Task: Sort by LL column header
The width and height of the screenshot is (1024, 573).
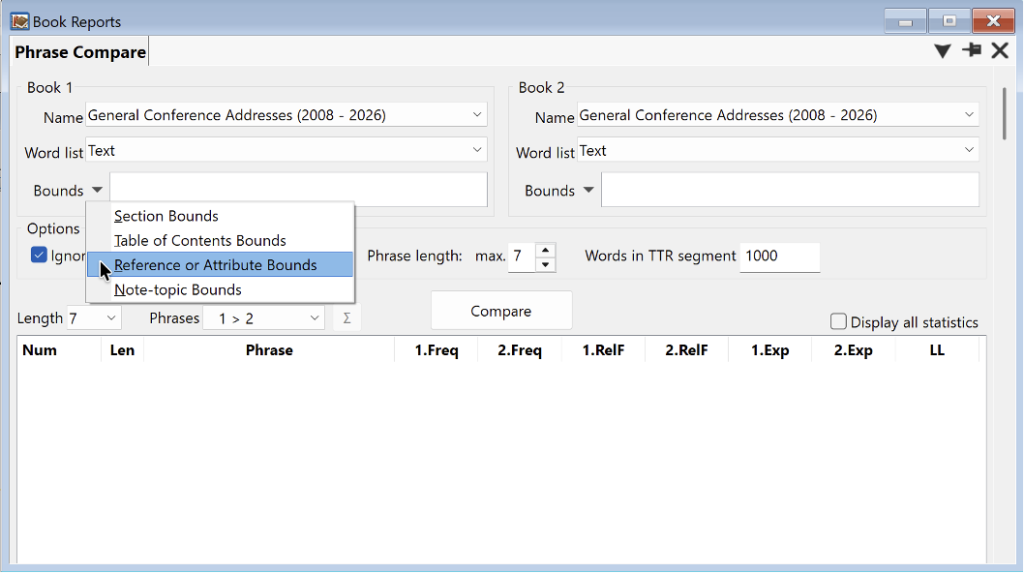Action: point(937,350)
